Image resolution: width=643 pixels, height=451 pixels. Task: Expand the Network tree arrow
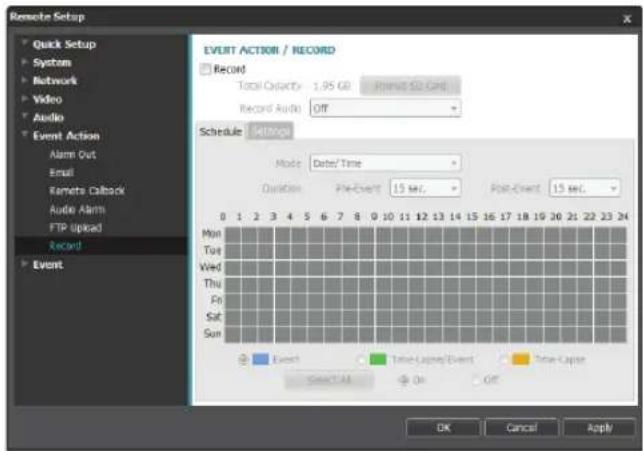point(25,80)
